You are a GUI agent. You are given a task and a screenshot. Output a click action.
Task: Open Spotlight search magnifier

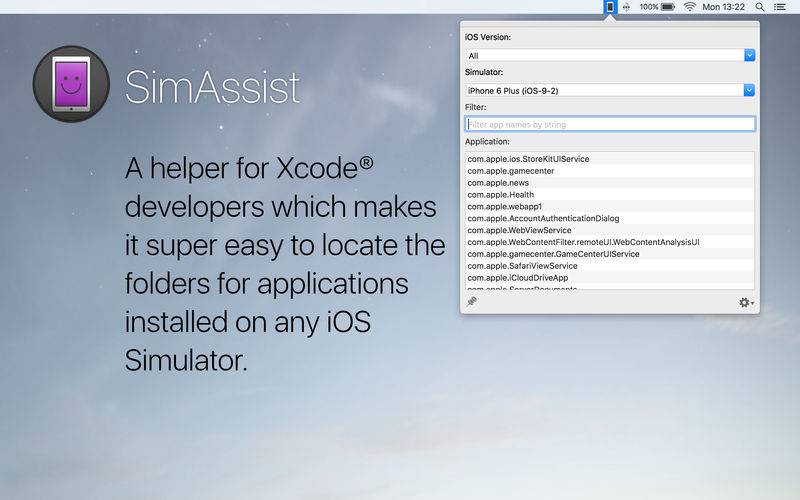pyautogui.click(x=760, y=7)
